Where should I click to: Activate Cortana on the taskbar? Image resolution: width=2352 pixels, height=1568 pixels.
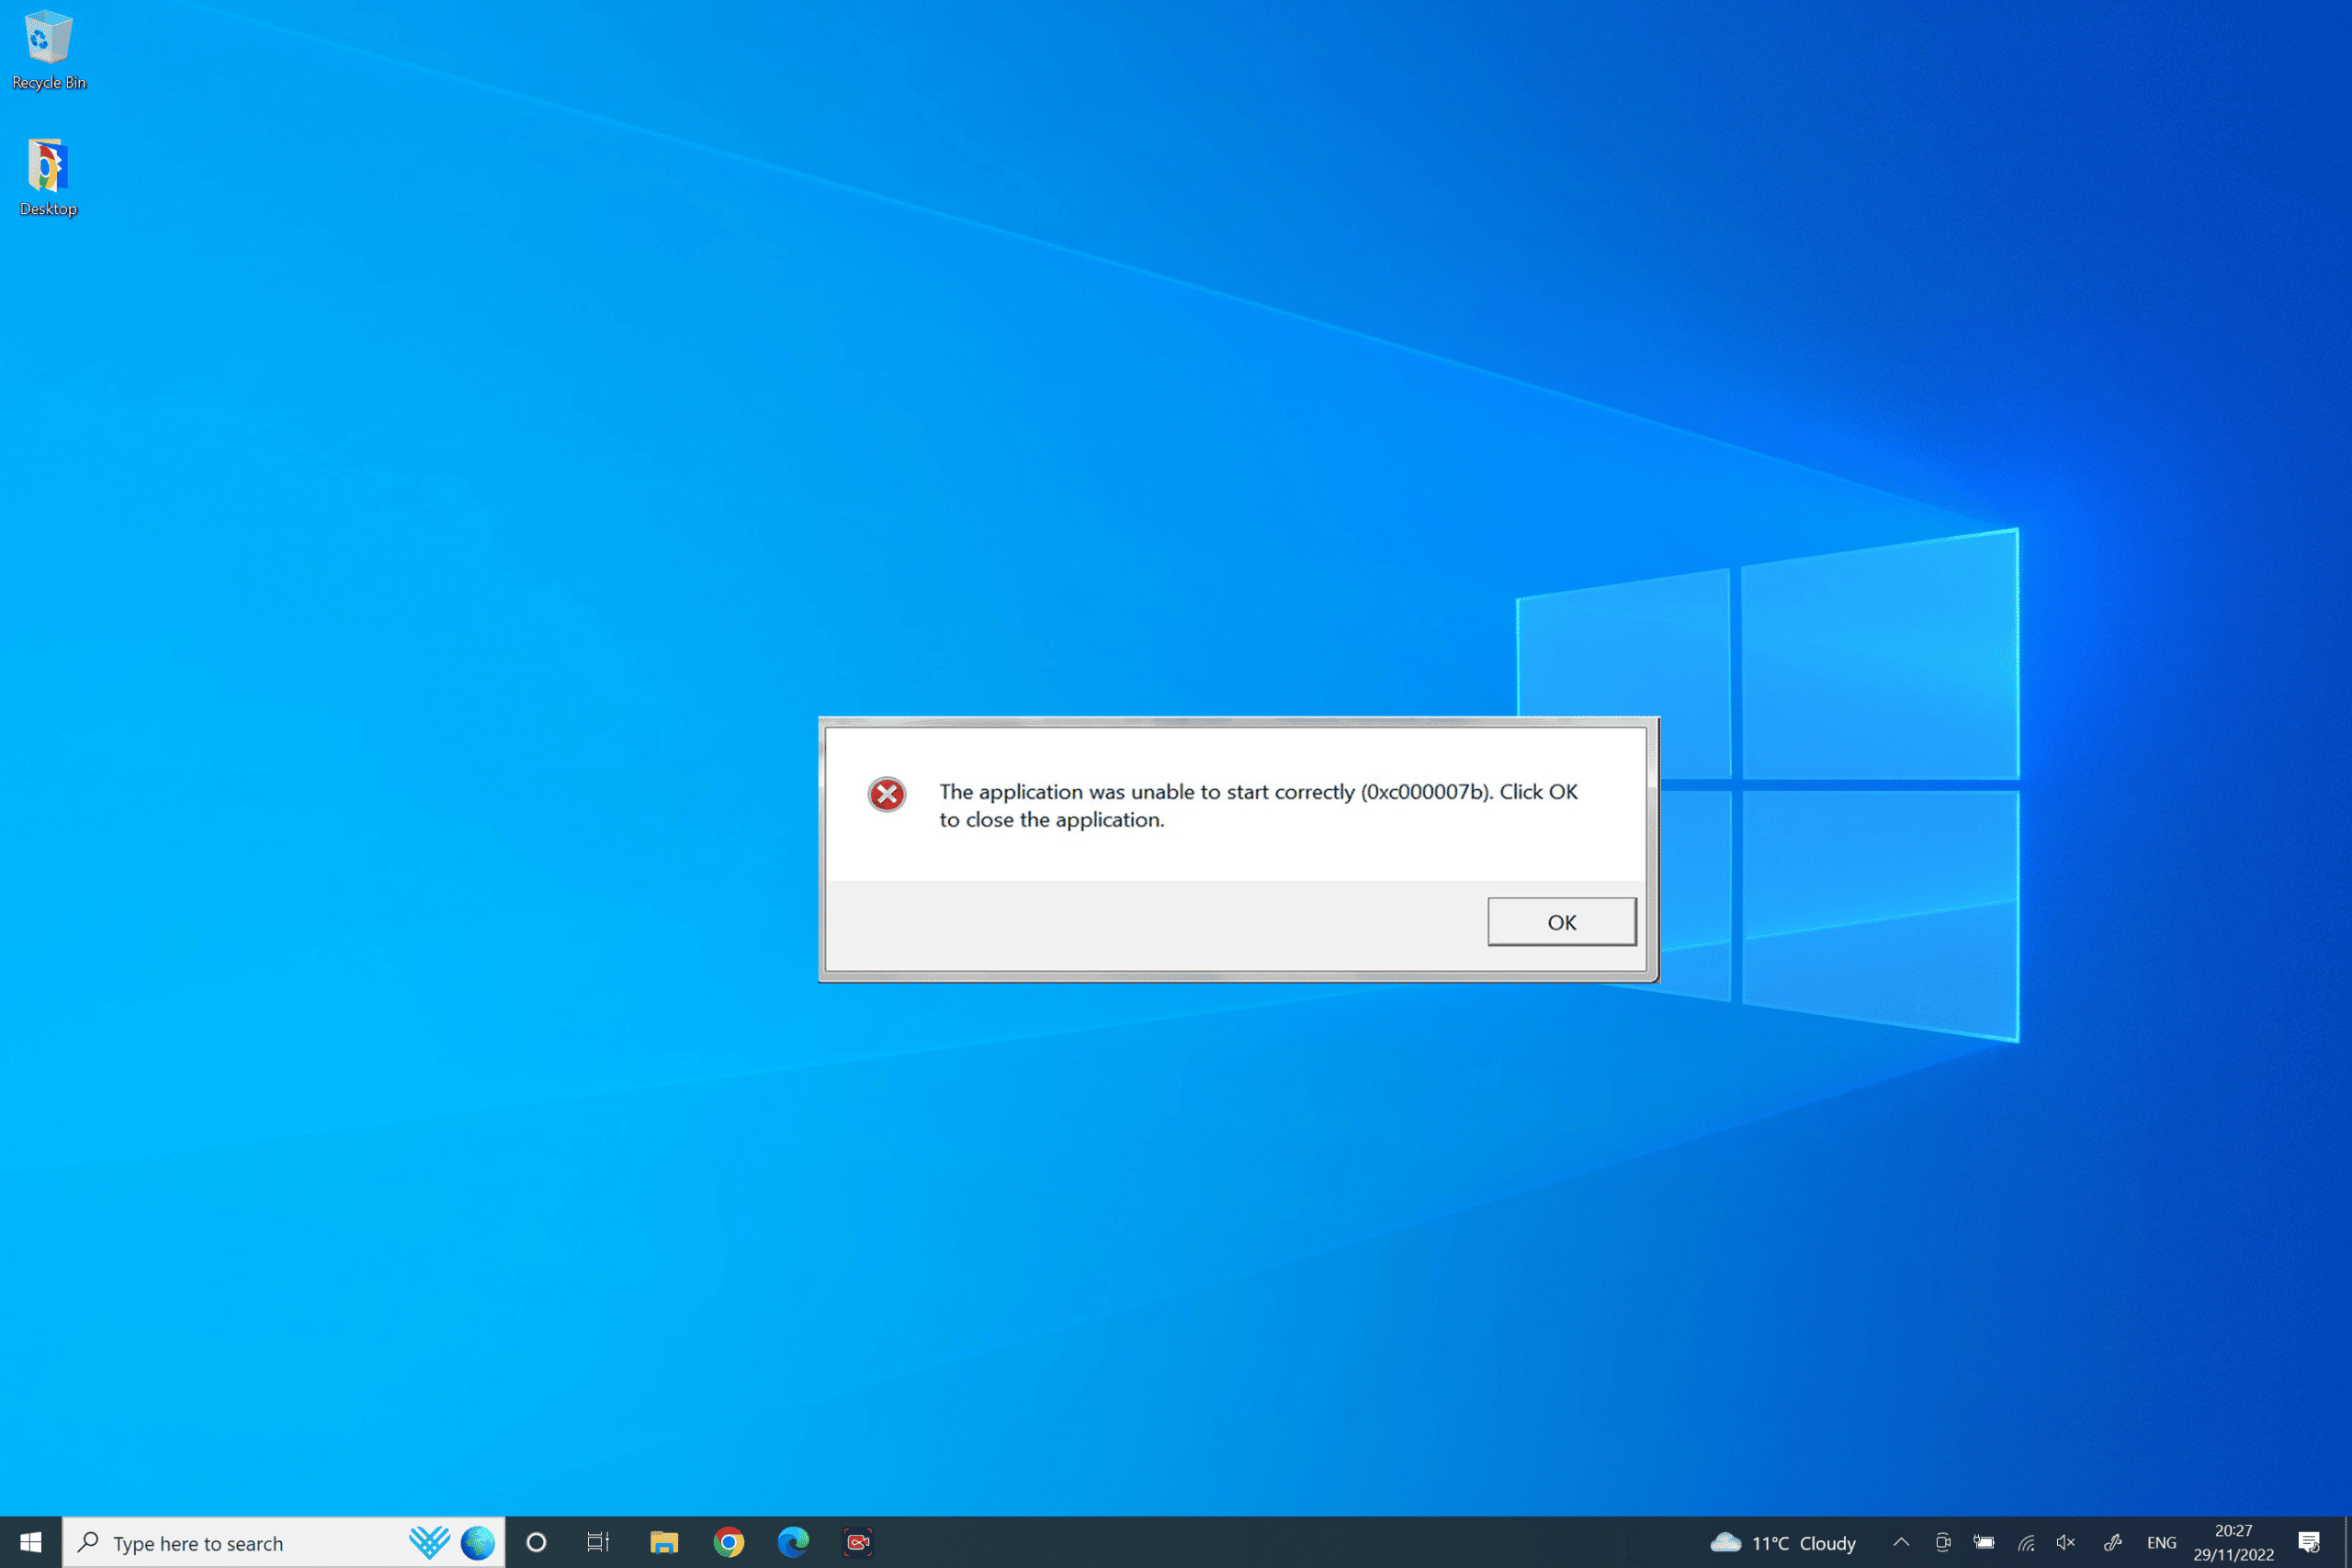coord(537,1542)
